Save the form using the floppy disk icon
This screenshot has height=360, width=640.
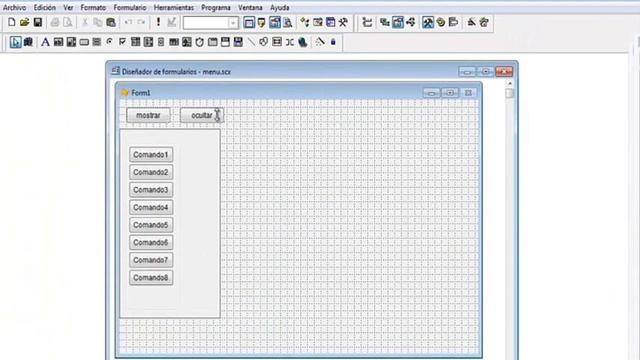pos(38,22)
